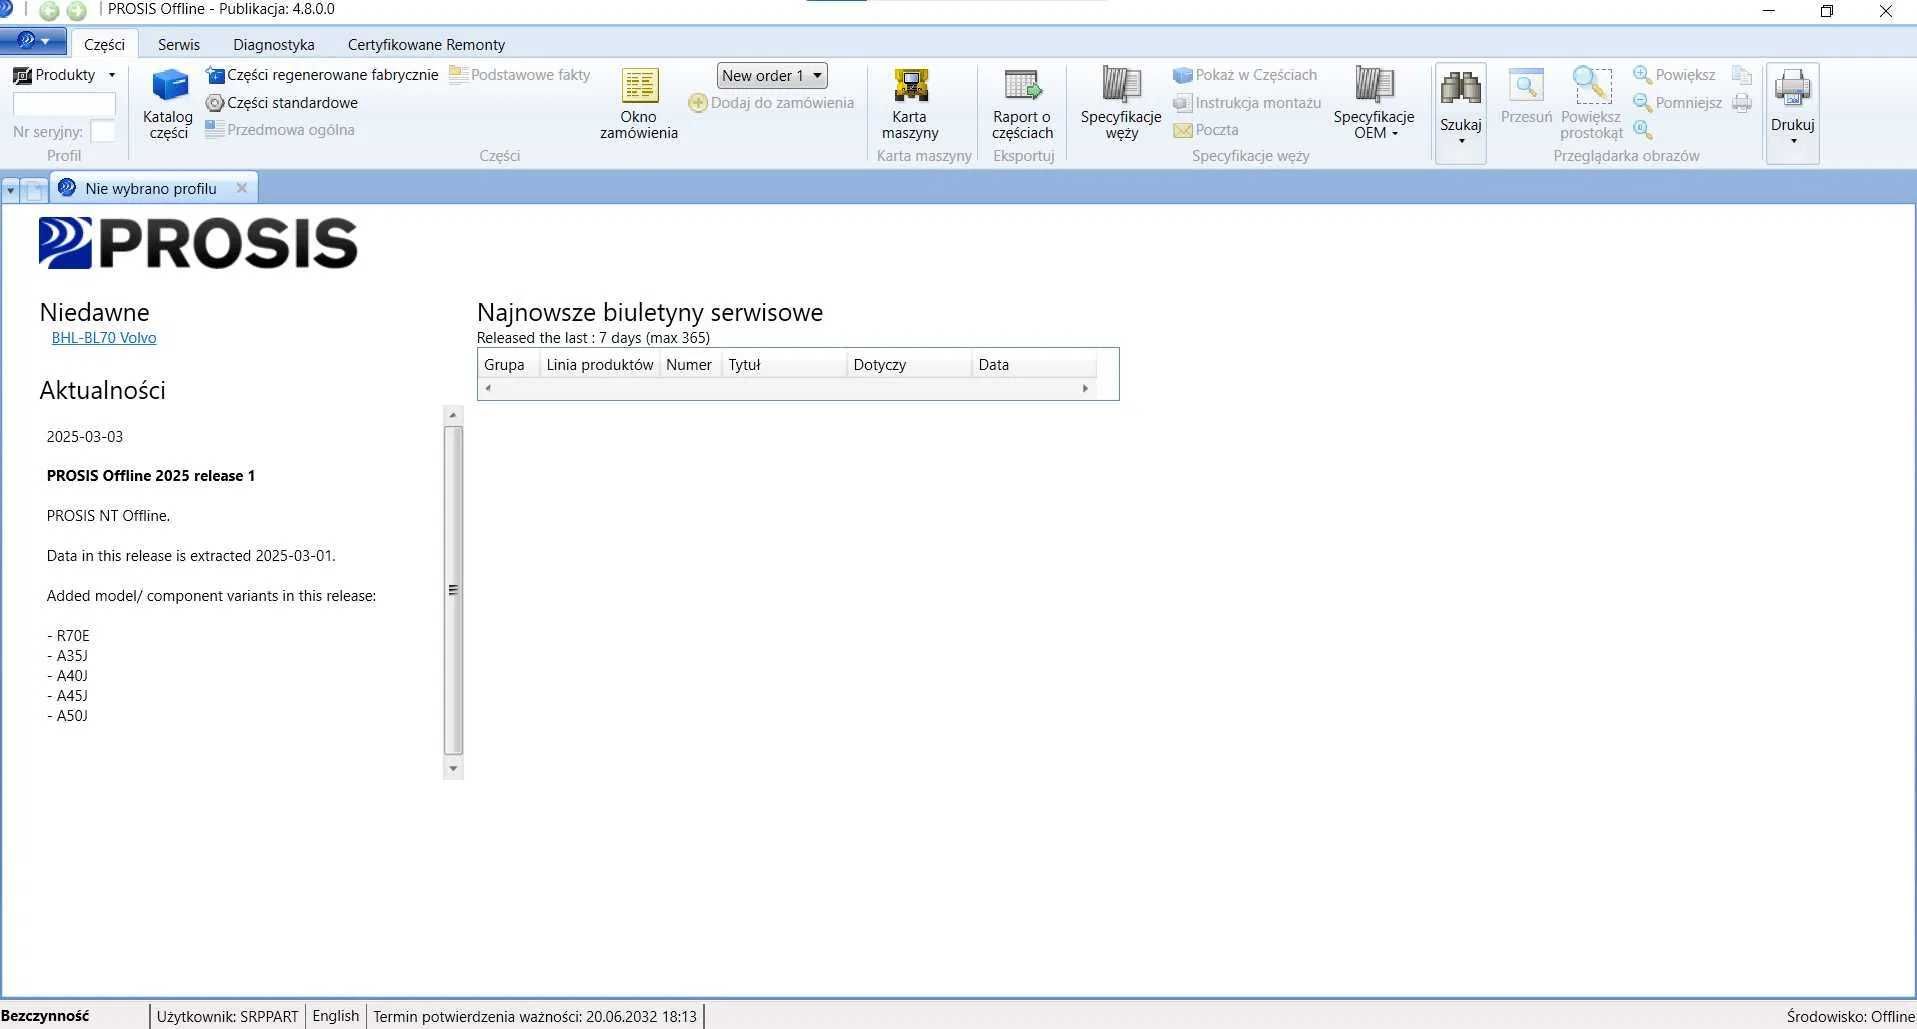
Task: Expand the Specyfikacje OEM menu
Action: (1374, 104)
